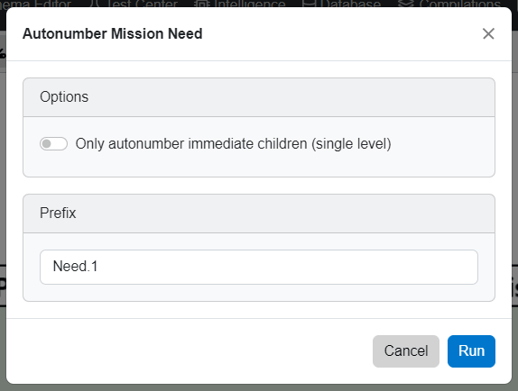Click the Prefix panel header
This screenshot has height=391, width=518.
pyautogui.click(x=259, y=213)
